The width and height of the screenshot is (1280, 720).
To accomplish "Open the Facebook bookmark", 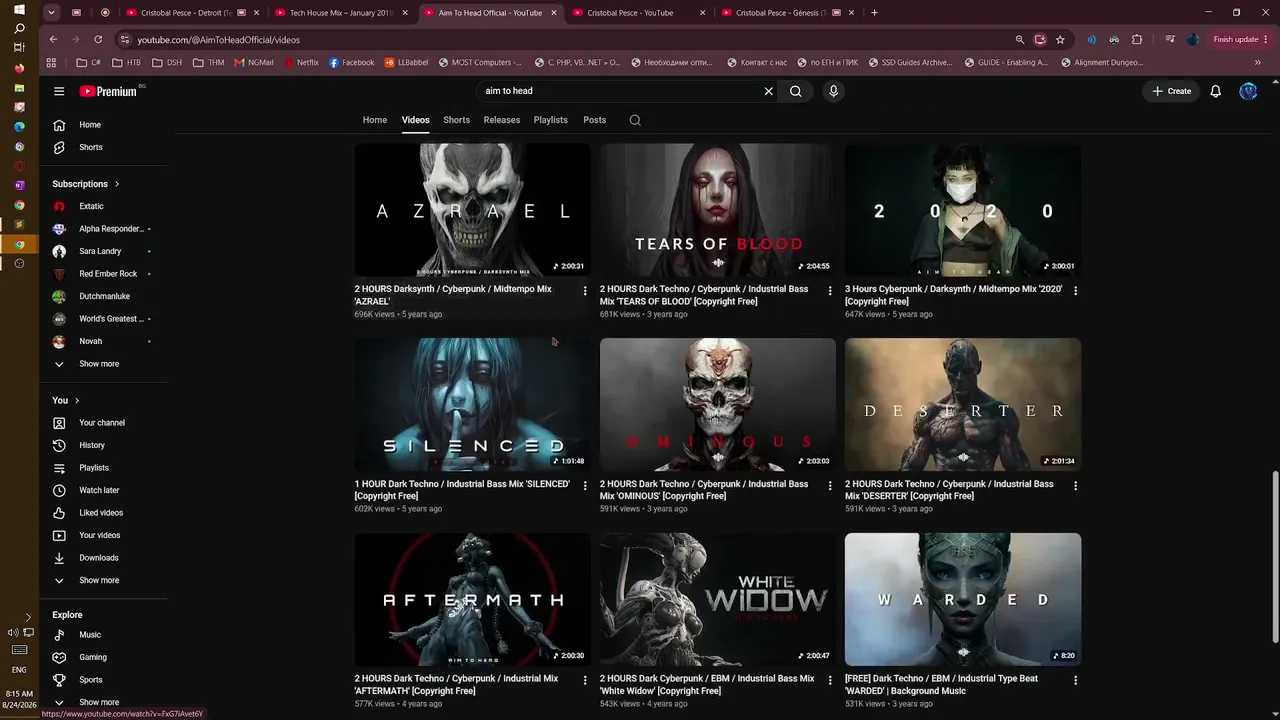I will [351, 62].
